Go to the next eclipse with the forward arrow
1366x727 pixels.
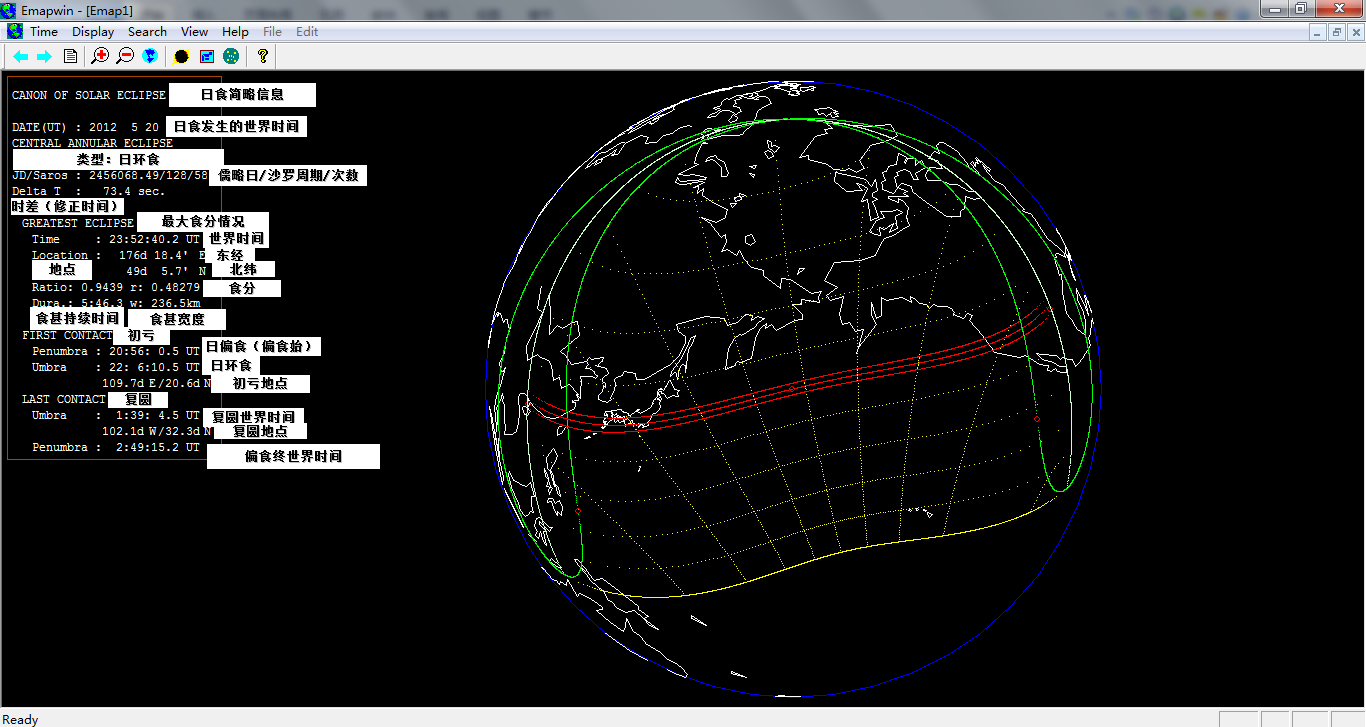(x=44, y=56)
